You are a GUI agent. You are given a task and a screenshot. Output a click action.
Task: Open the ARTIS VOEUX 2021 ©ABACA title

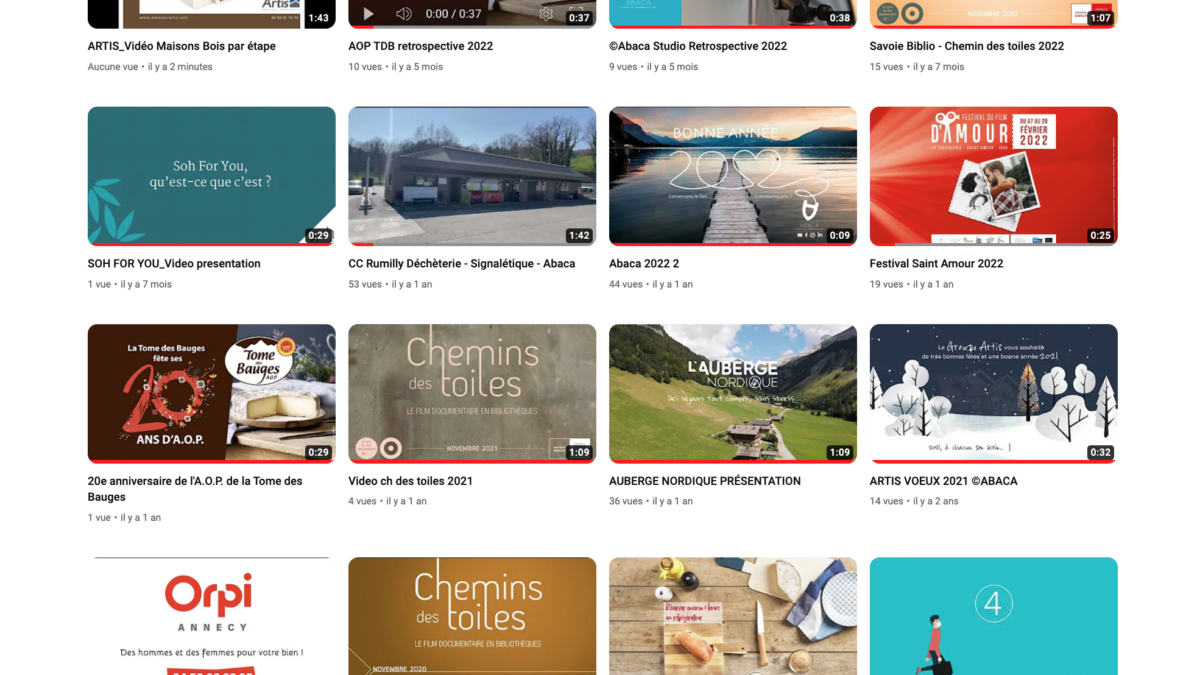(944, 481)
